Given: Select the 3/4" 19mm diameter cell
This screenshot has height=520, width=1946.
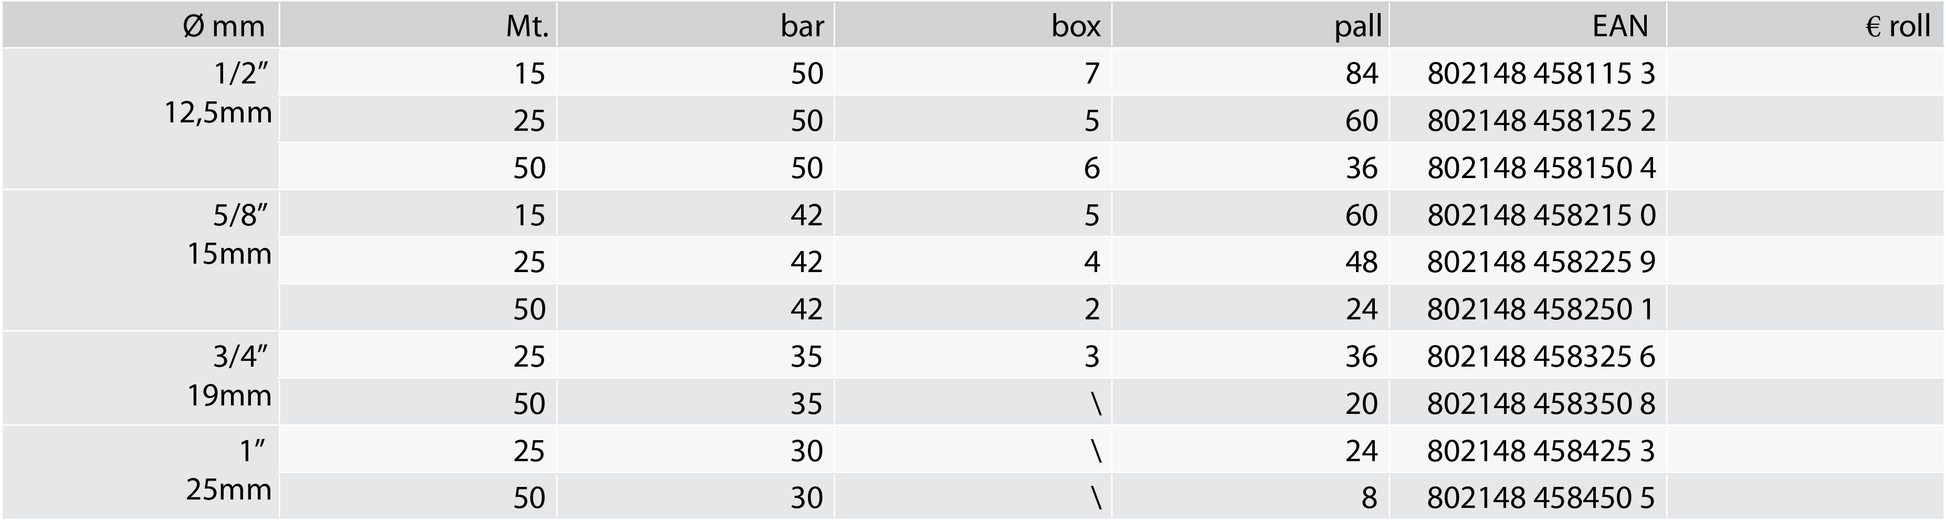Looking at the screenshot, I should tap(140, 378).
